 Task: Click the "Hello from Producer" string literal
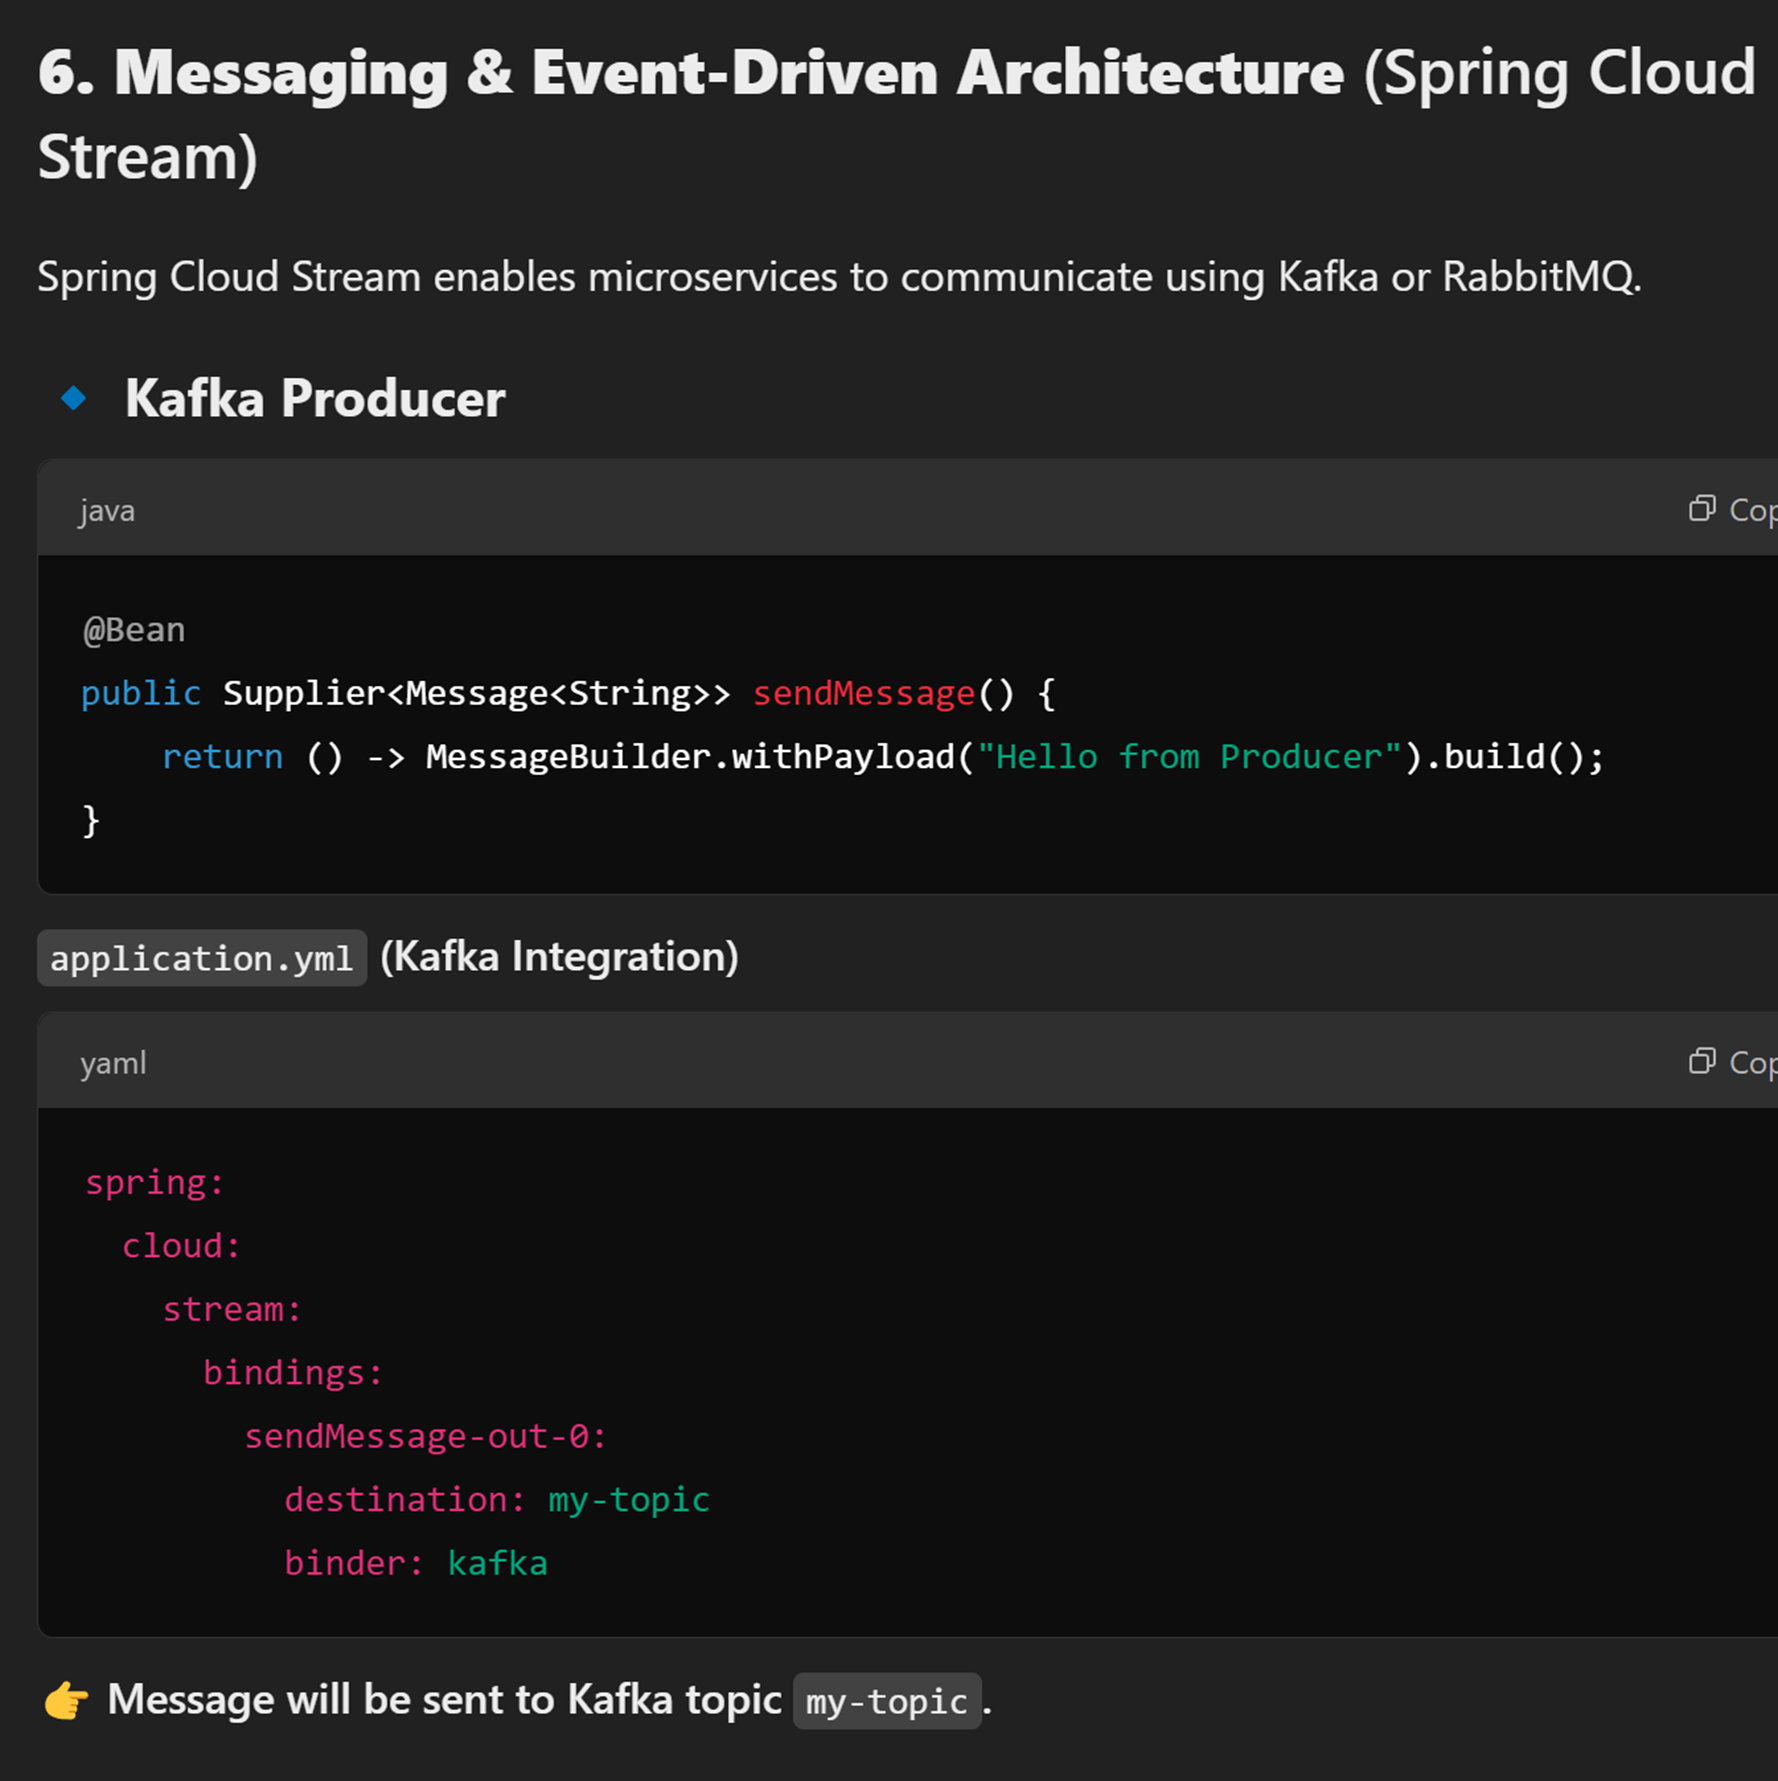coord(1190,757)
